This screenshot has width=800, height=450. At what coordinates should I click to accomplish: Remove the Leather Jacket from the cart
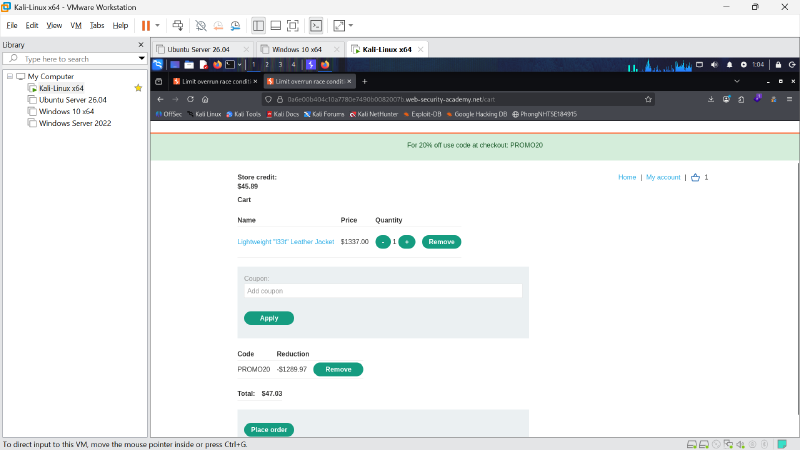coord(441,242)
